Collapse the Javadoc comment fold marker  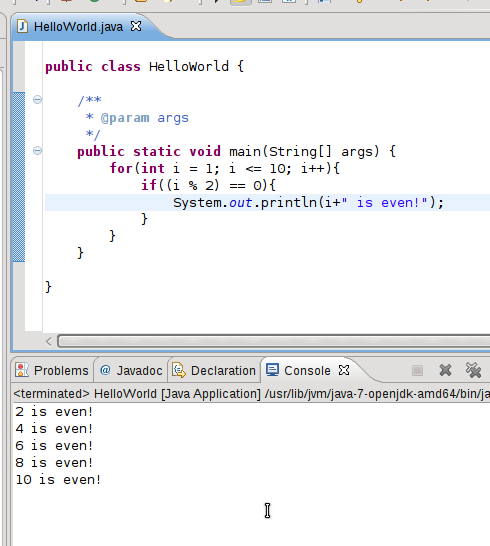click(x=37, y=100)
